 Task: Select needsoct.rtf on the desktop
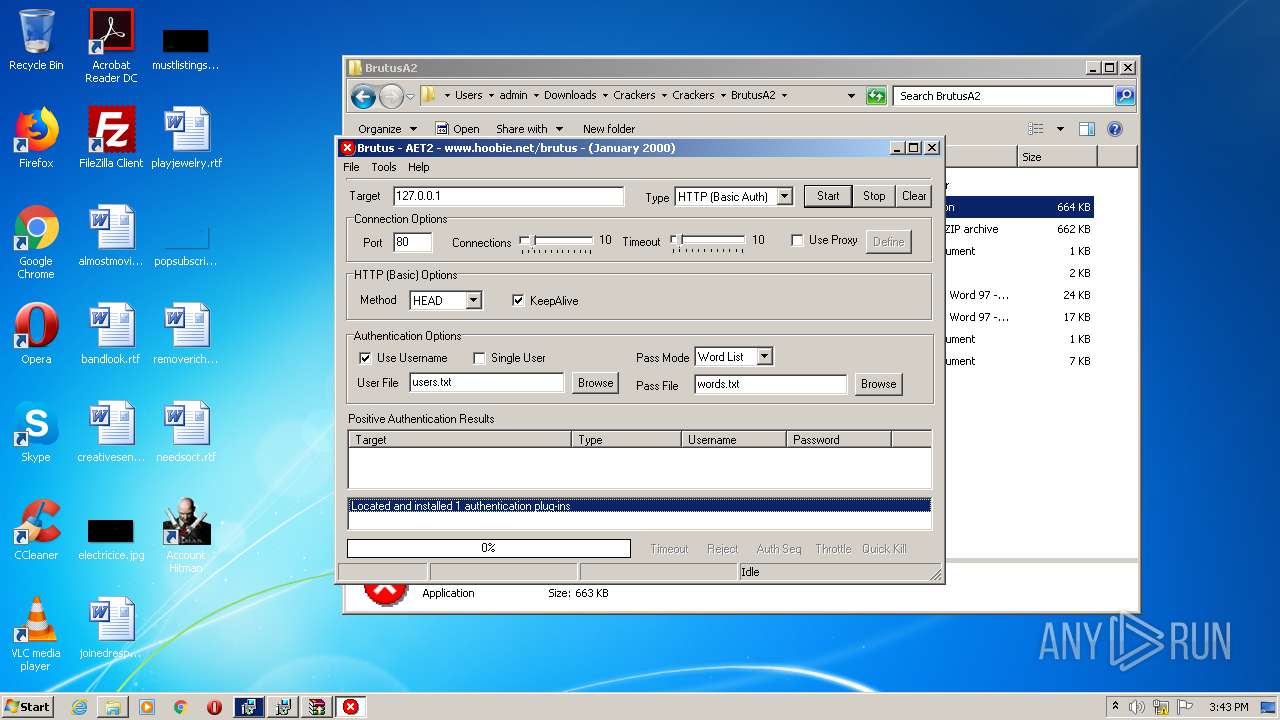click(186, 432)
